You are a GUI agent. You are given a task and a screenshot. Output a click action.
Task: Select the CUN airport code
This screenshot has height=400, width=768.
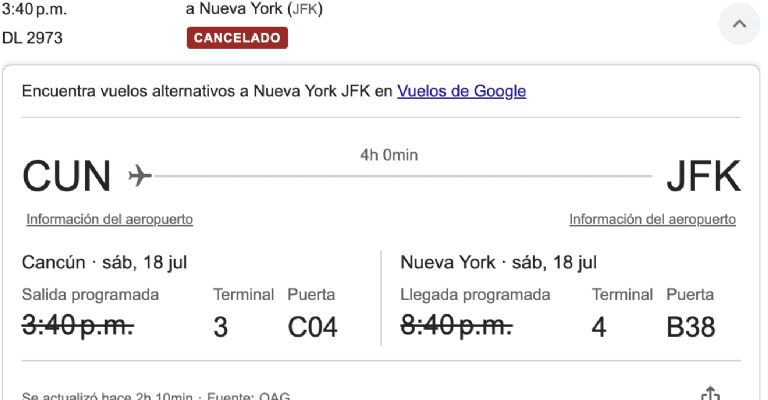click(67, 176)
